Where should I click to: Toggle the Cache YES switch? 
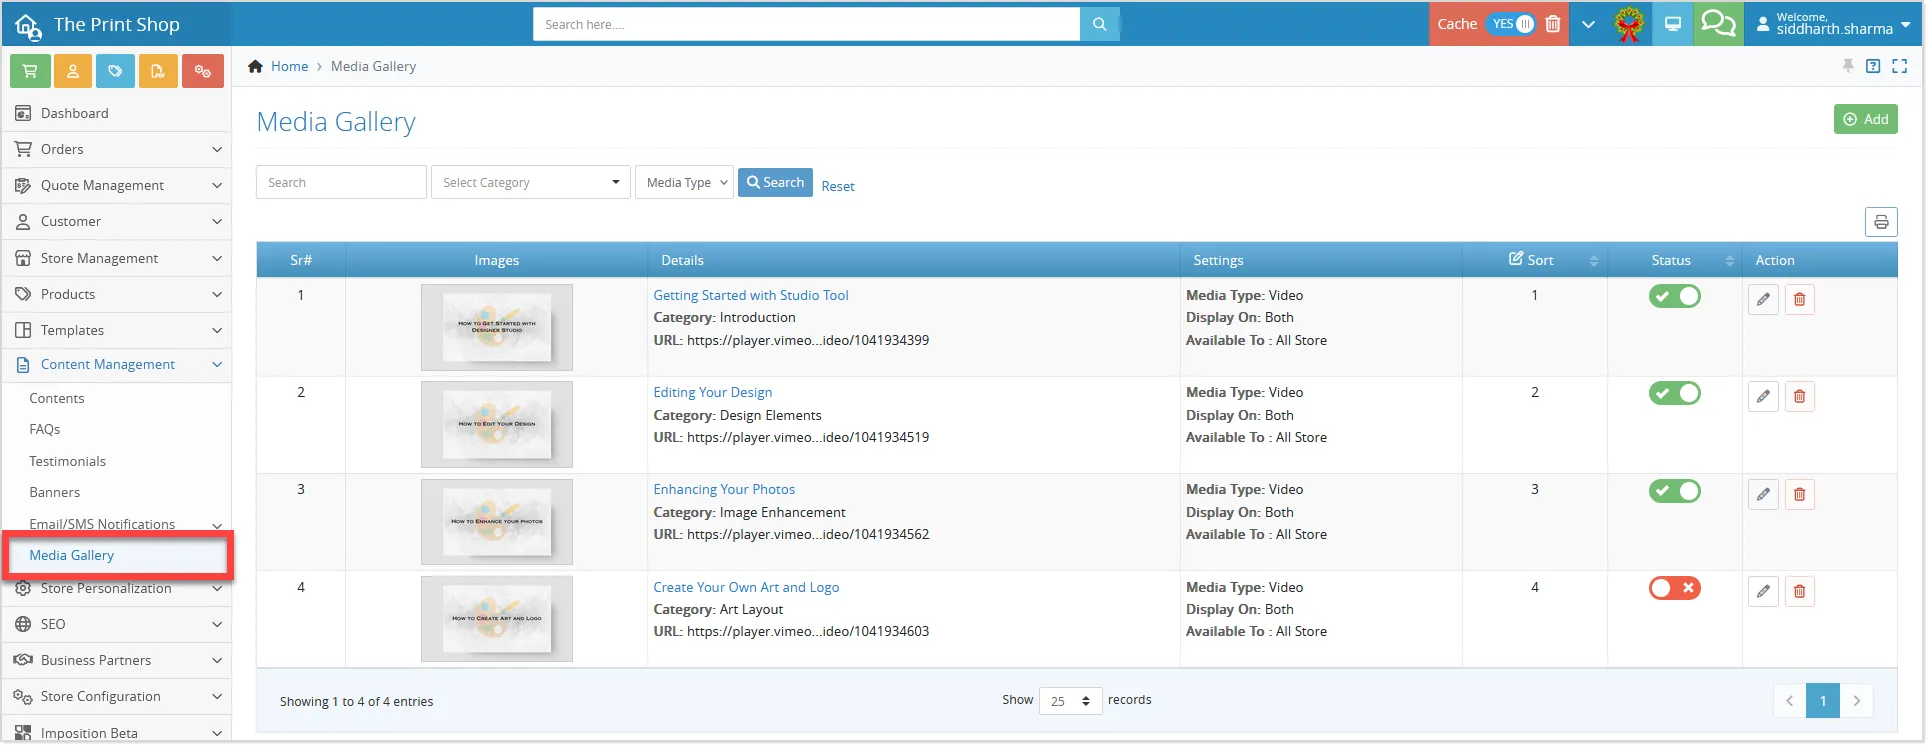click(1511, 24)
